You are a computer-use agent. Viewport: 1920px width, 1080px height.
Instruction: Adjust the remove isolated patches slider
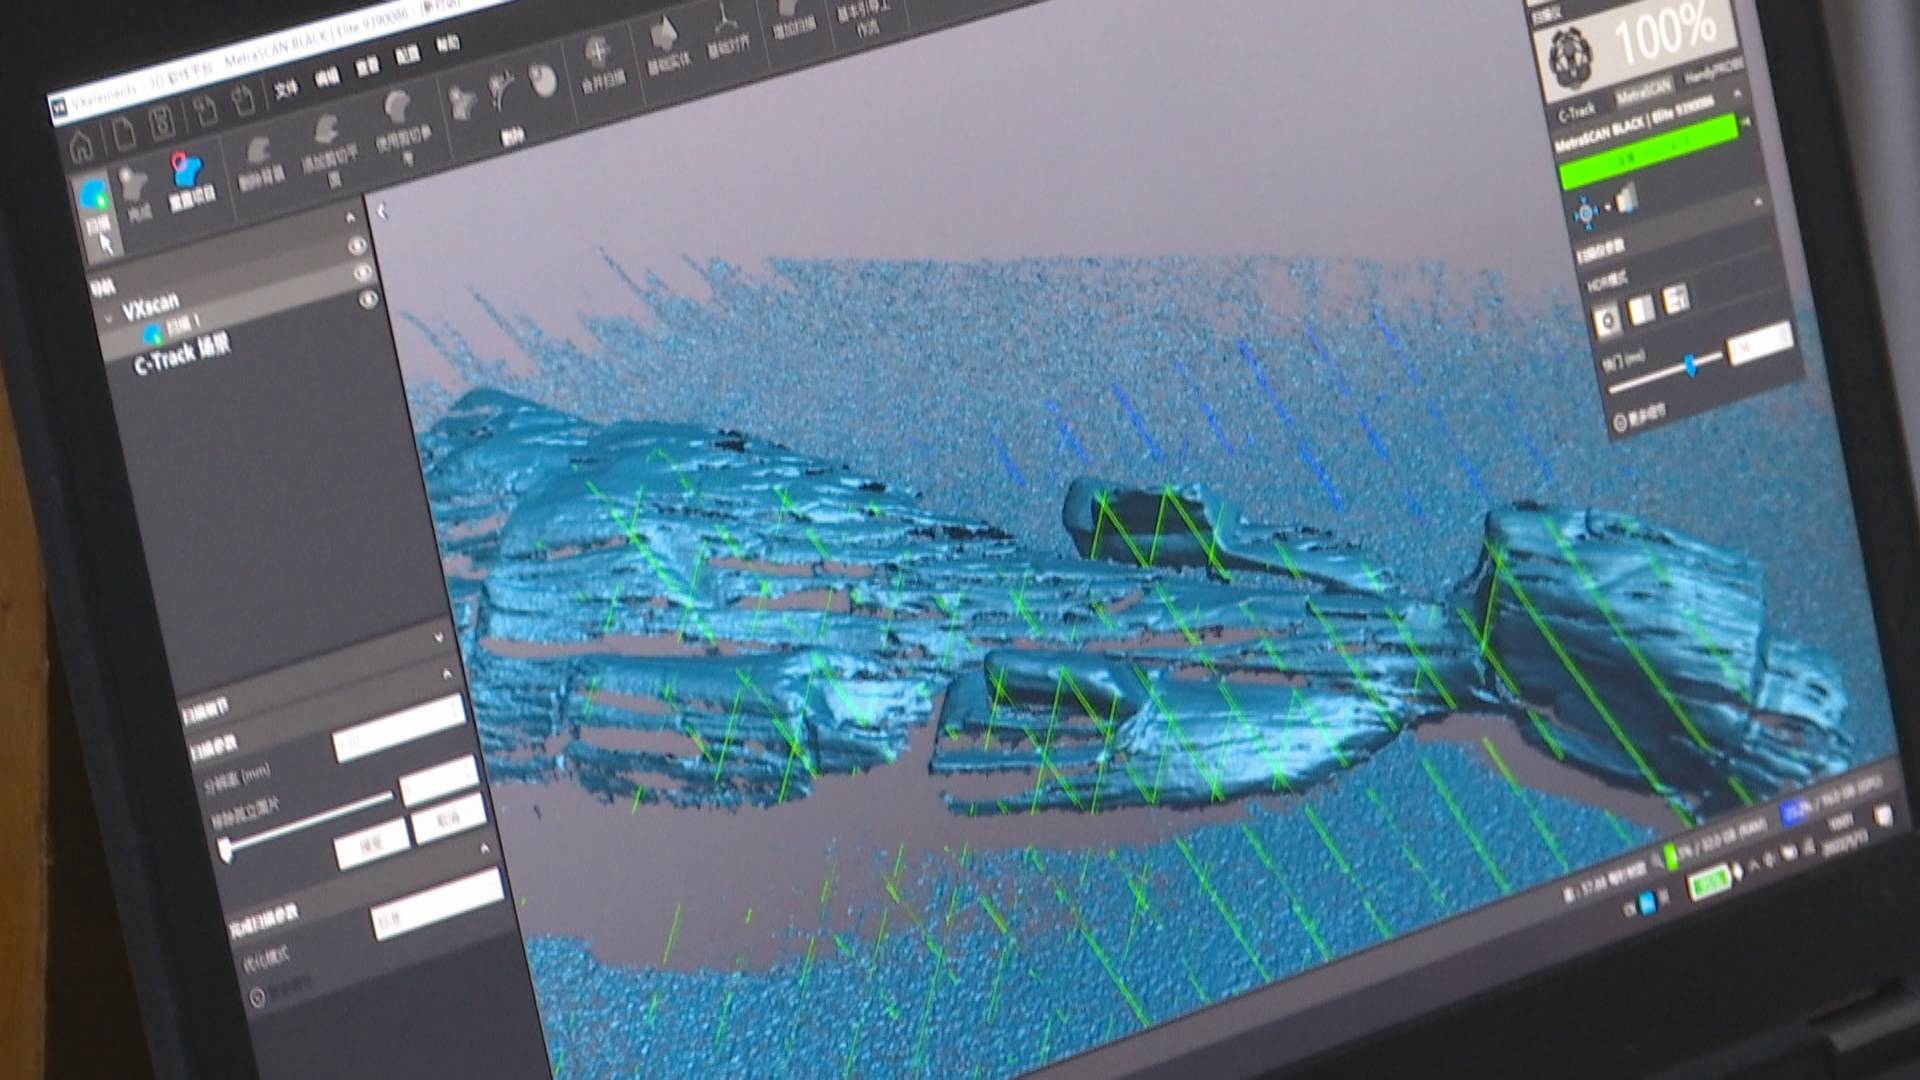(x=226, y=849)
